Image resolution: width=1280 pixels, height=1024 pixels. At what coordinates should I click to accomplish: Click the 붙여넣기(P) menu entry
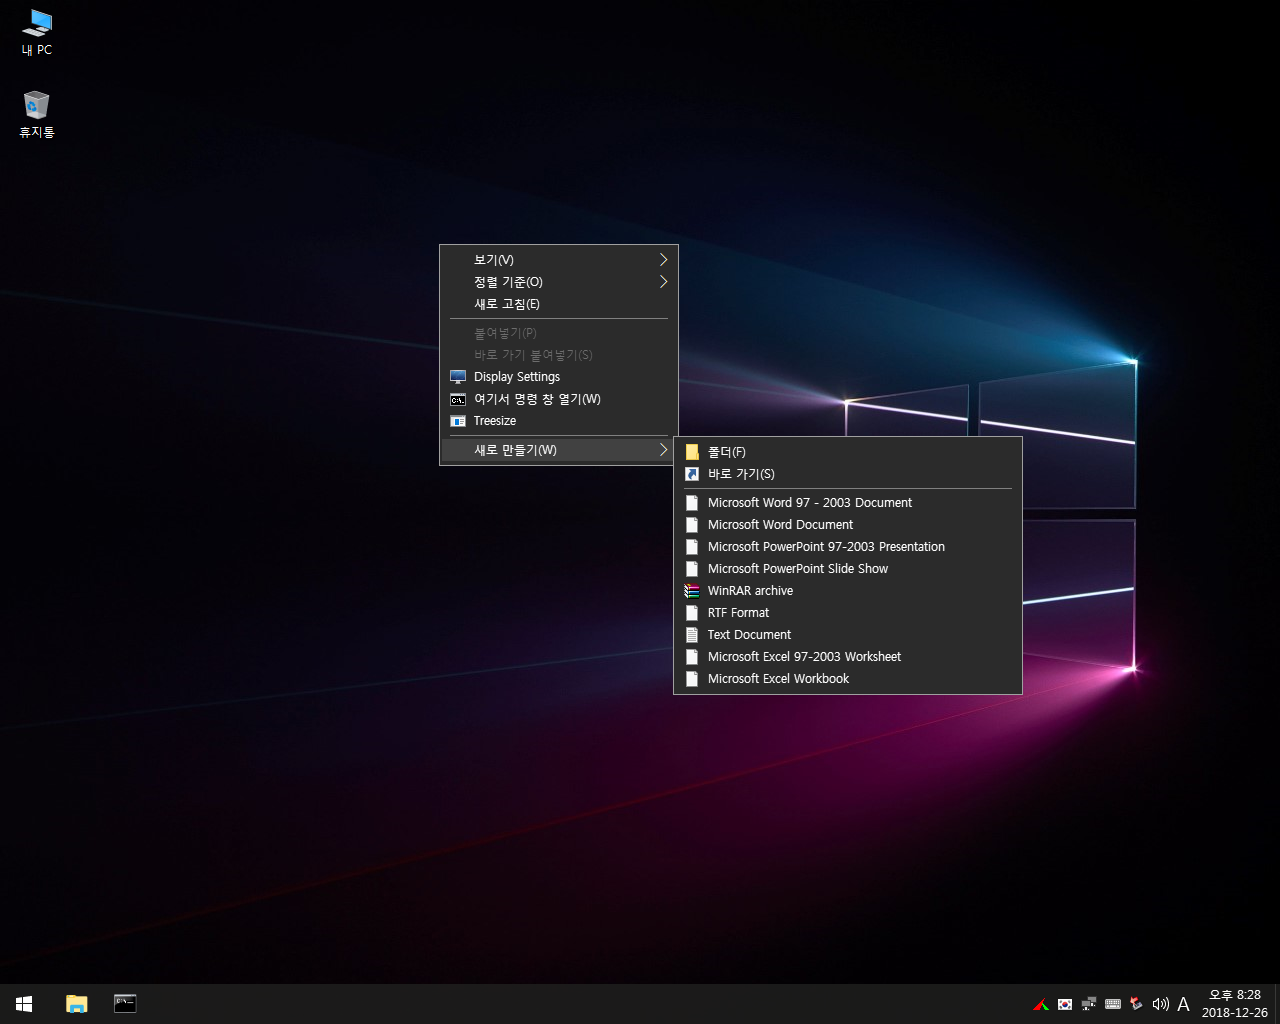click(559, 333)
